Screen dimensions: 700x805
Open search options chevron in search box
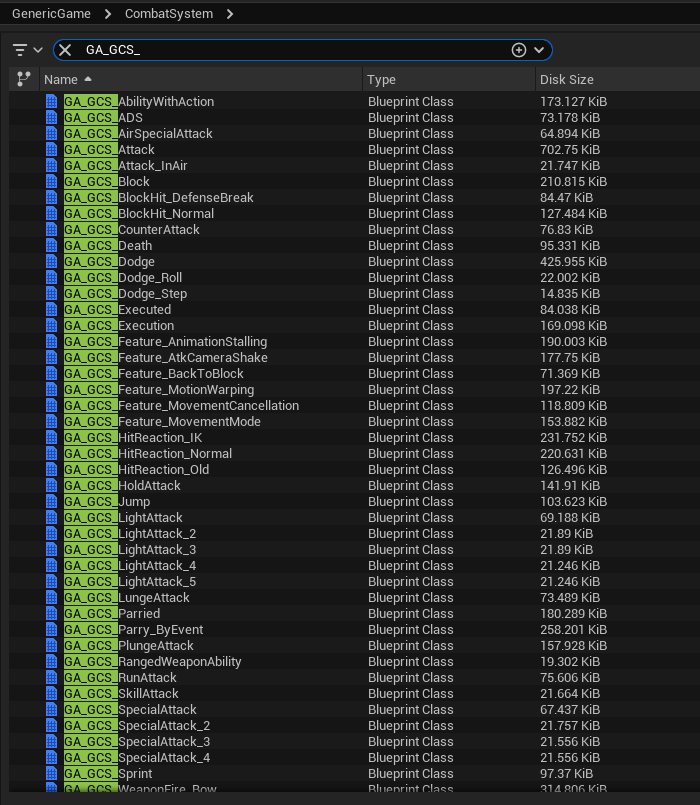[x=539, y=50]
